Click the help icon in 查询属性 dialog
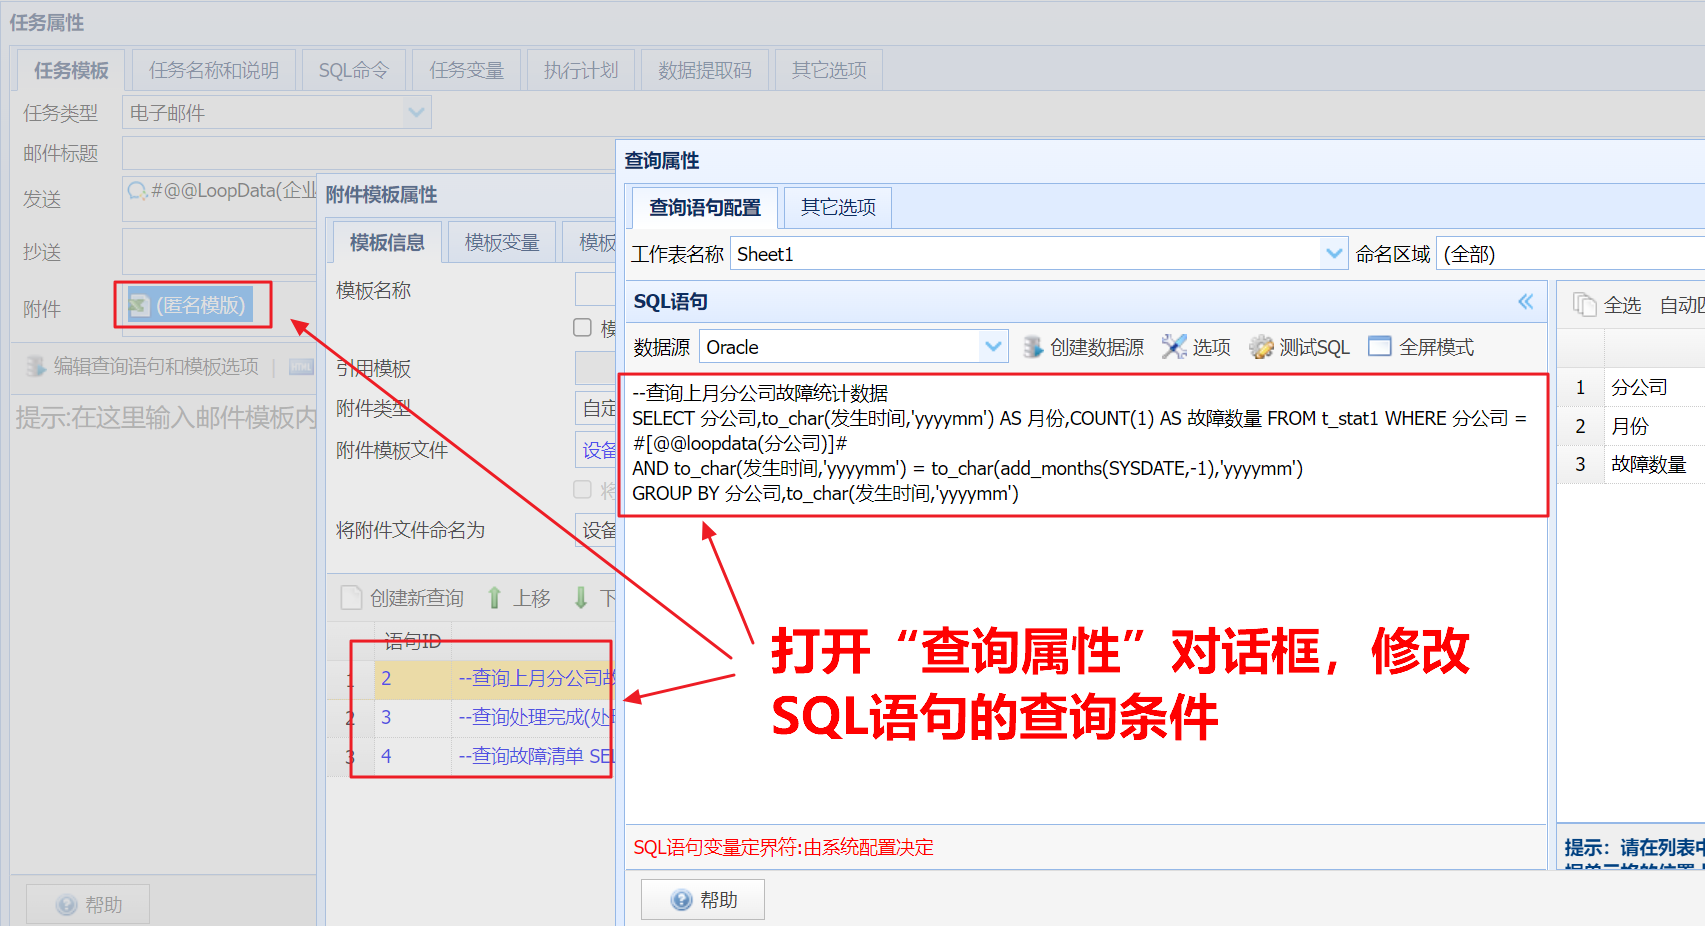 coord(682,900)
